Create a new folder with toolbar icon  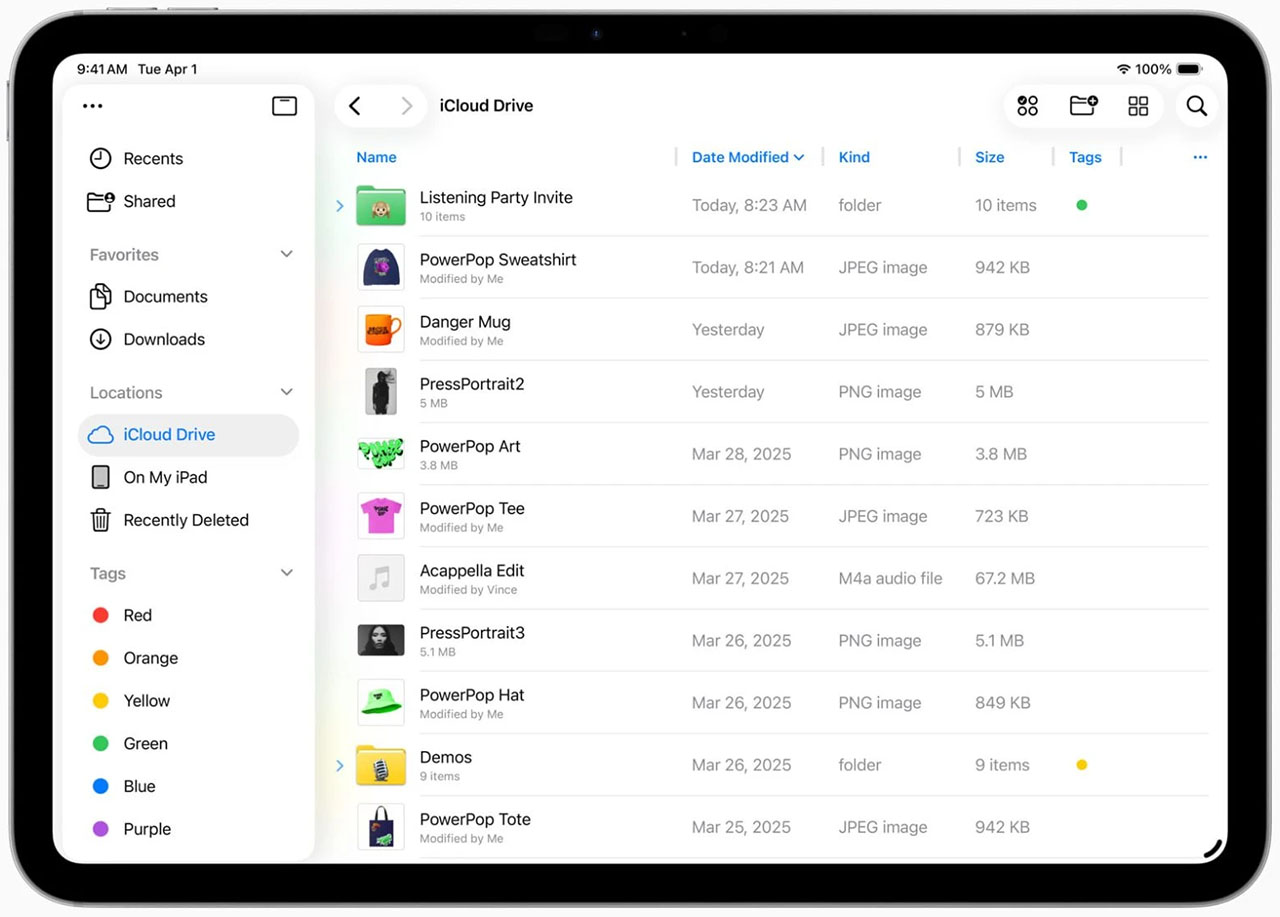pyautogui.click(x=1083, y=106)
